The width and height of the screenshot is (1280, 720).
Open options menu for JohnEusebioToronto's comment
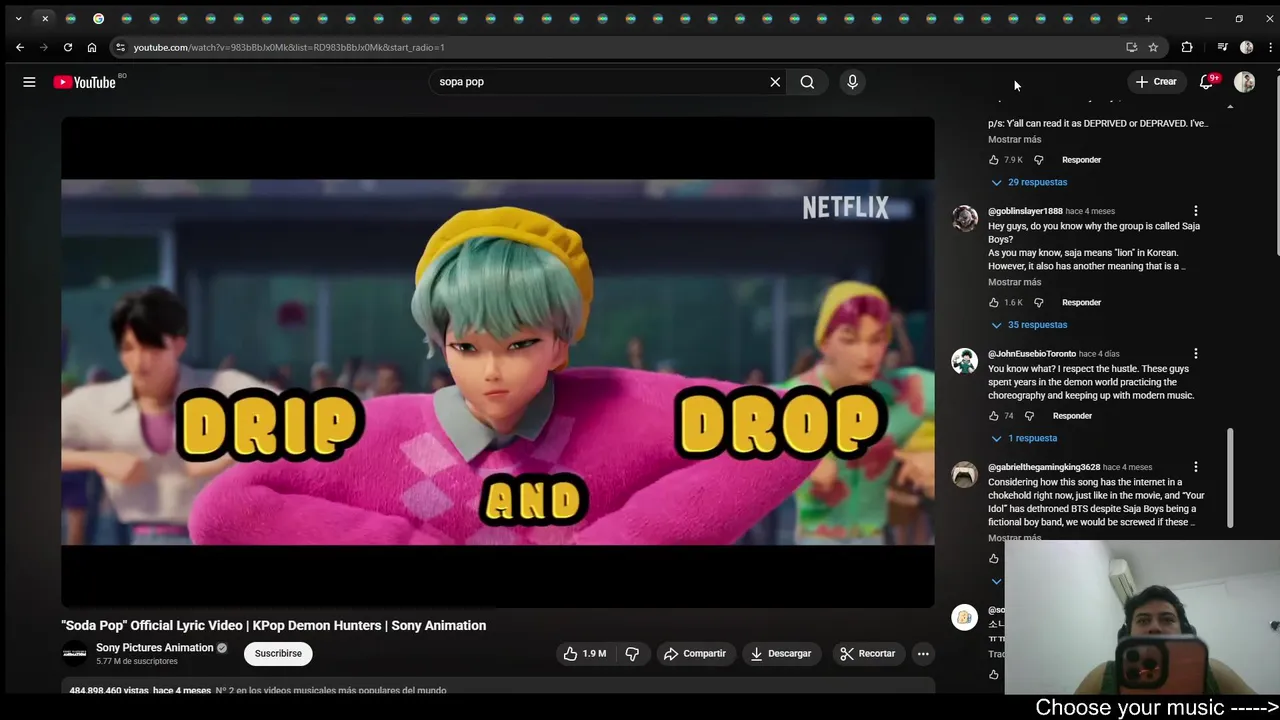tap(1195, 354)
